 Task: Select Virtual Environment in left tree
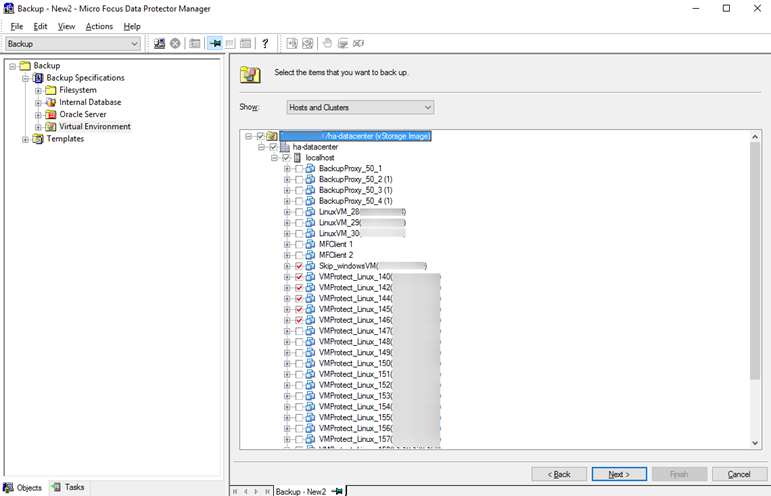(x=95, y=127)
